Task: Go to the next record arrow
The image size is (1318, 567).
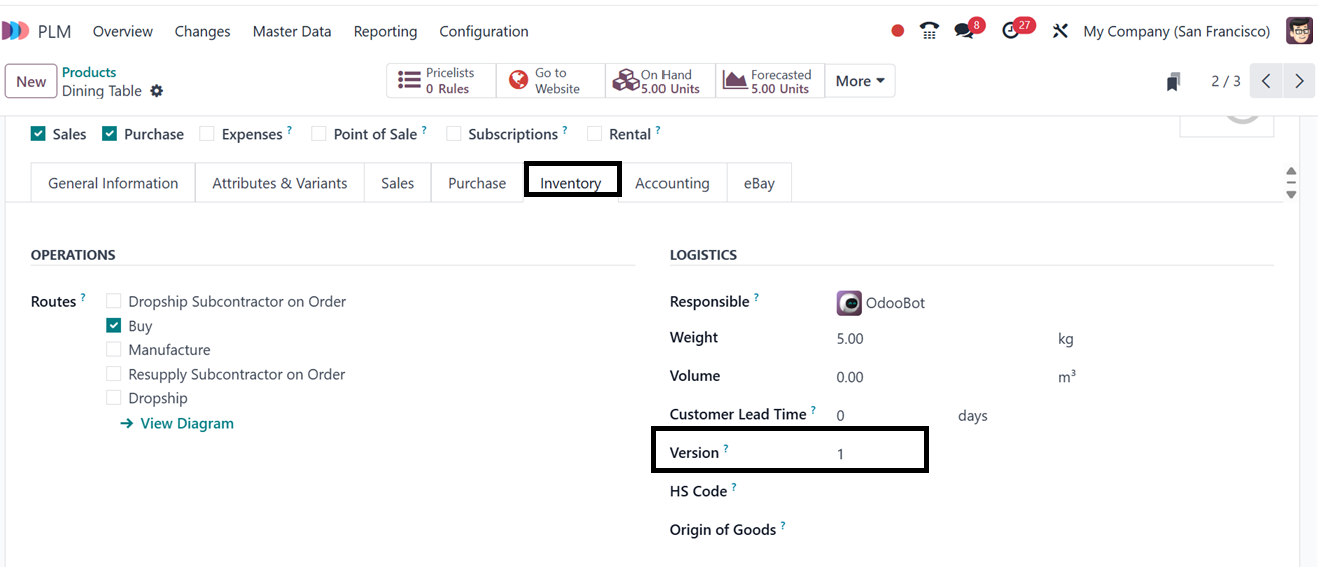Action: coord(1298,81)
